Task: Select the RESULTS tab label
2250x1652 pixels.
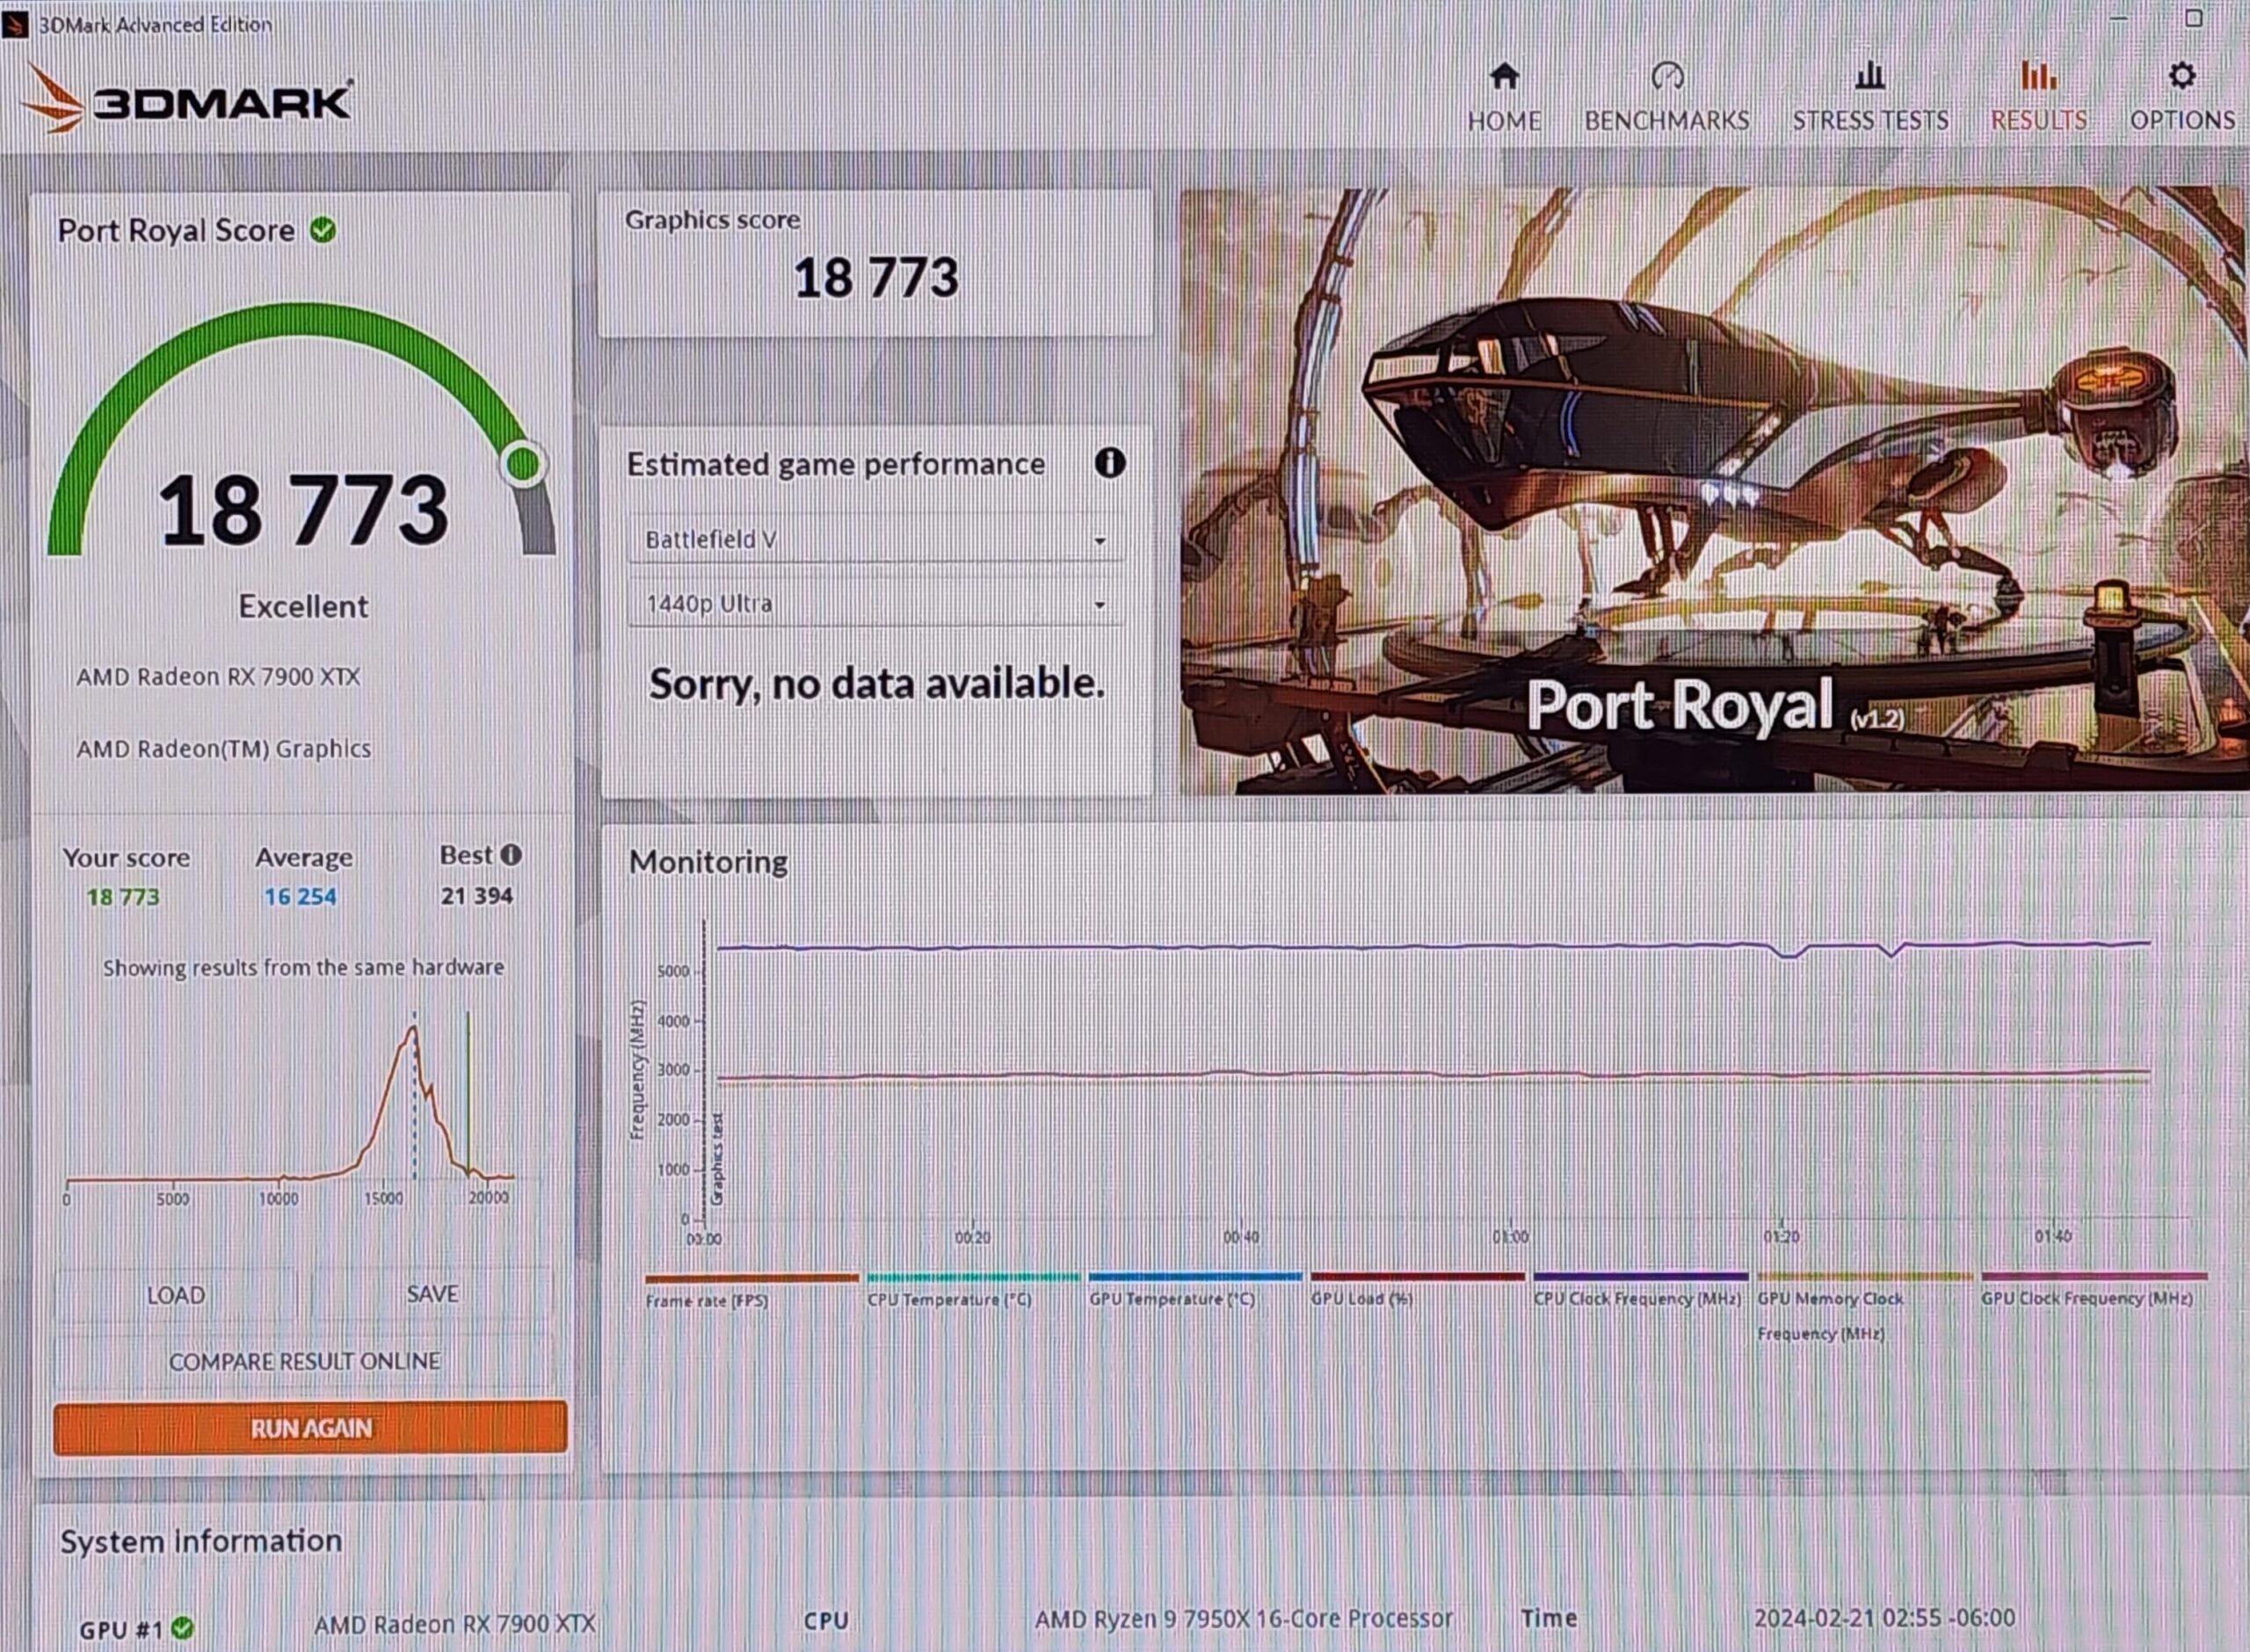Action: point(2038,121)
